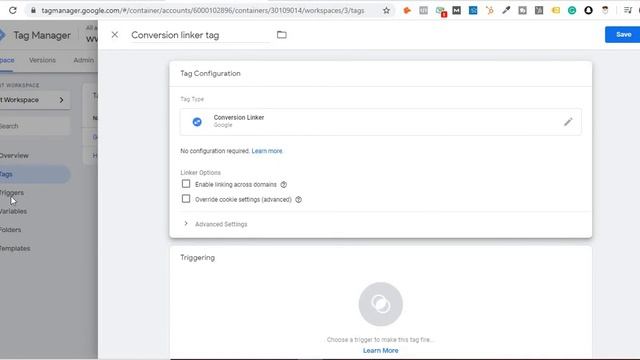
Task: Open Templates in the sidebar
Action: [x=15, y=248]
